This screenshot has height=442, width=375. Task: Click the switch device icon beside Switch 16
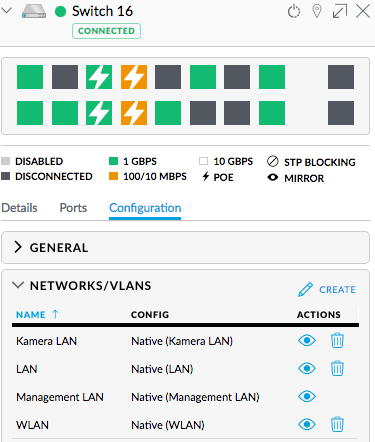pyautogui.click(x=34, y=11)
